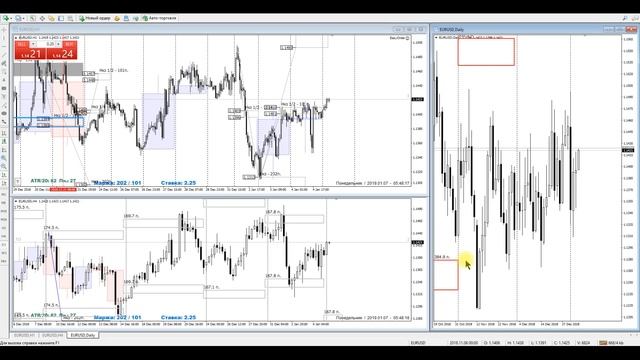Toggle the Авто-торговля button
This screenshot has width=640, height=360.
(159, 18)
